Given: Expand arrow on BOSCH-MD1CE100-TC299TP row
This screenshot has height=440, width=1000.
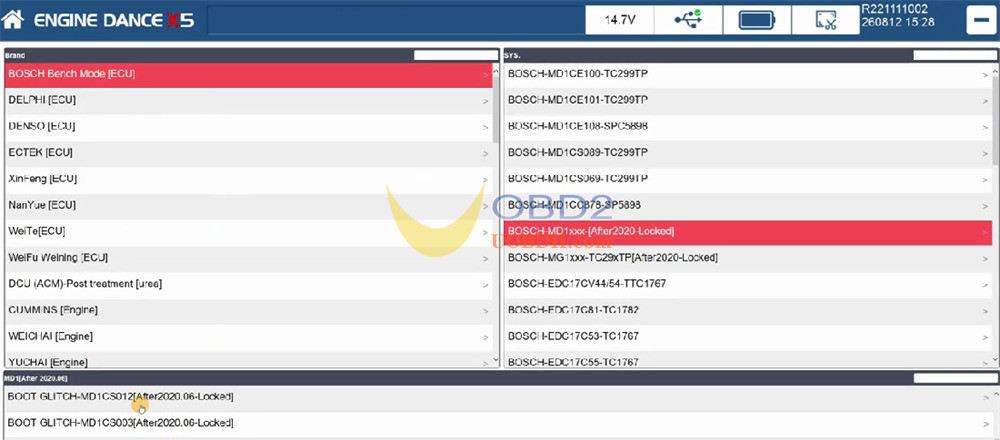Looking at the screenshot, I should coord(985,75).
